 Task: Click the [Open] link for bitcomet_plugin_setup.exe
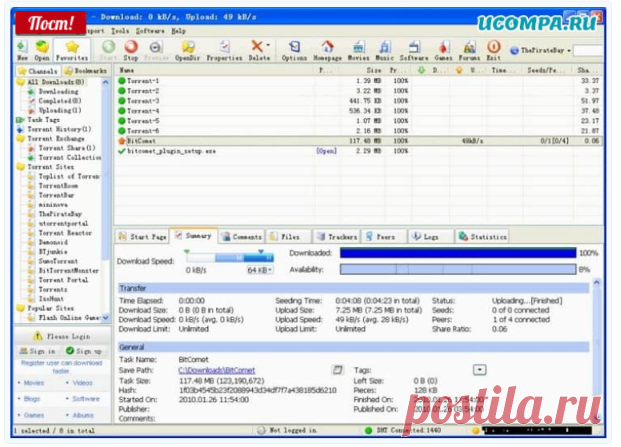[326, 151]
